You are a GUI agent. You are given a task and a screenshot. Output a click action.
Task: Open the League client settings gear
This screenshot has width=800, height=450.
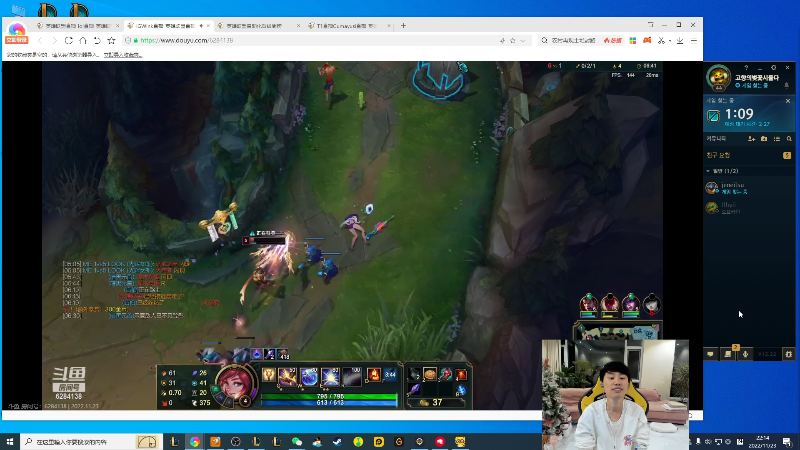(773, 67)
